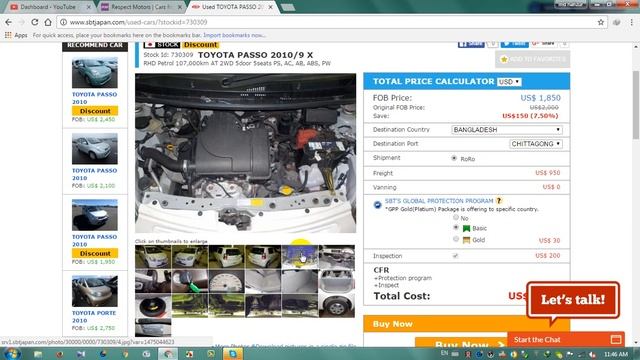Viewport: 640px width, 360px height.
Task: Select the open trunk thumbnail
Action: point(337,281)
